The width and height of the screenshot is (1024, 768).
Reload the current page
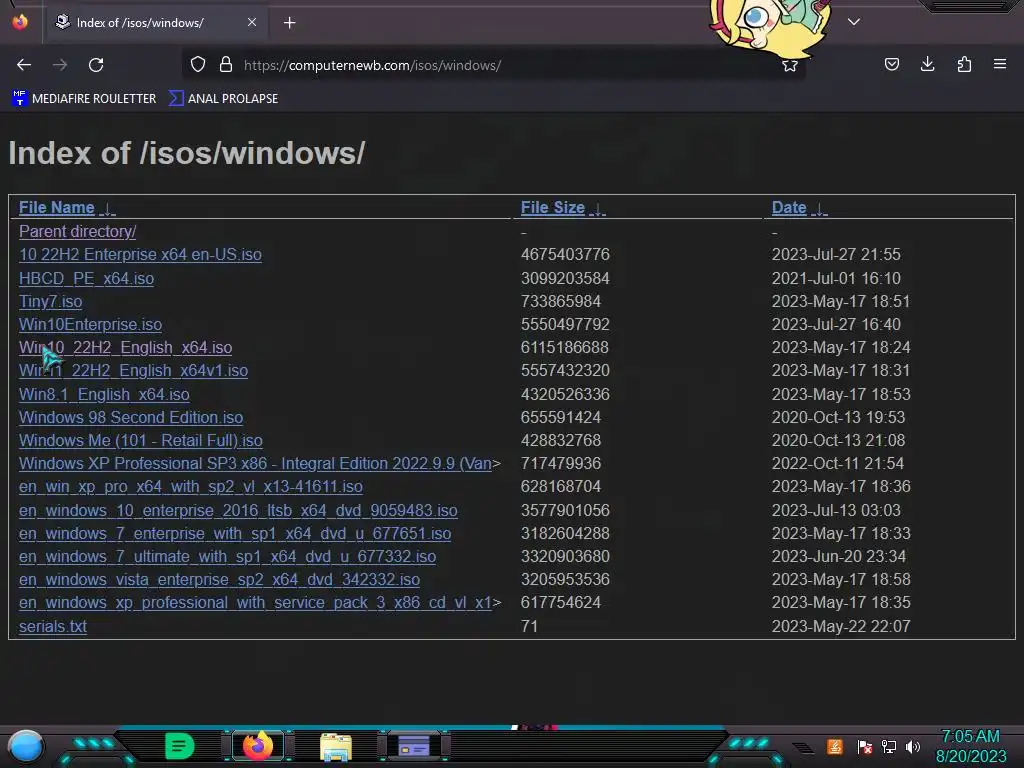click(96, 65)
